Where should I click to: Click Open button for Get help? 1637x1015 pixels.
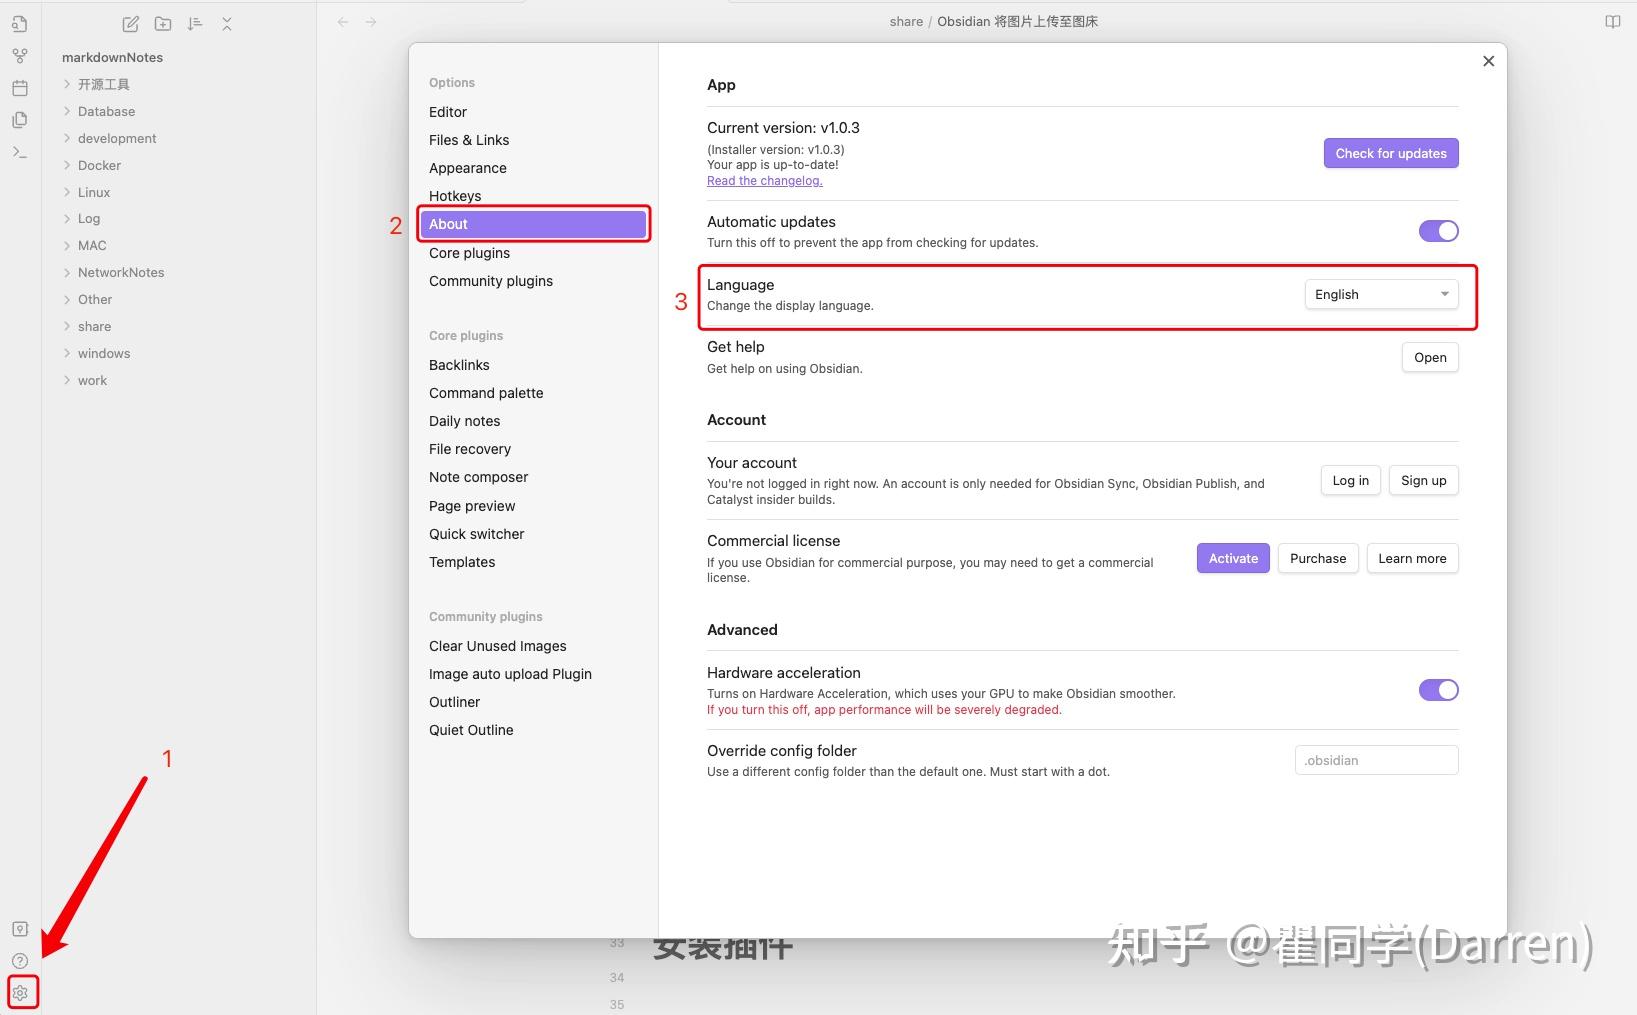[1430, 357]
